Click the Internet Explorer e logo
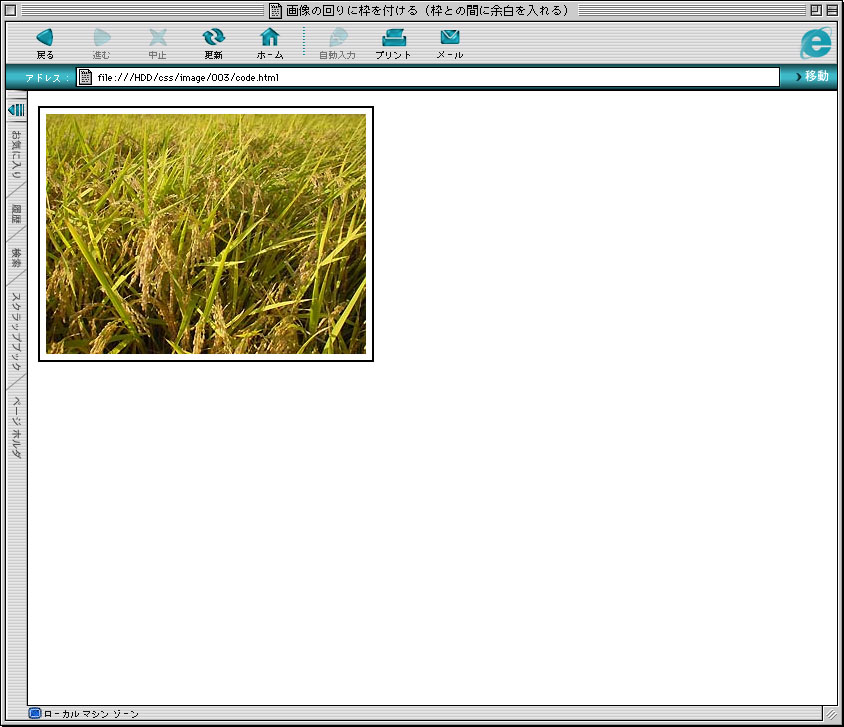This screenshot has height=727, width=844. (815, 43)
